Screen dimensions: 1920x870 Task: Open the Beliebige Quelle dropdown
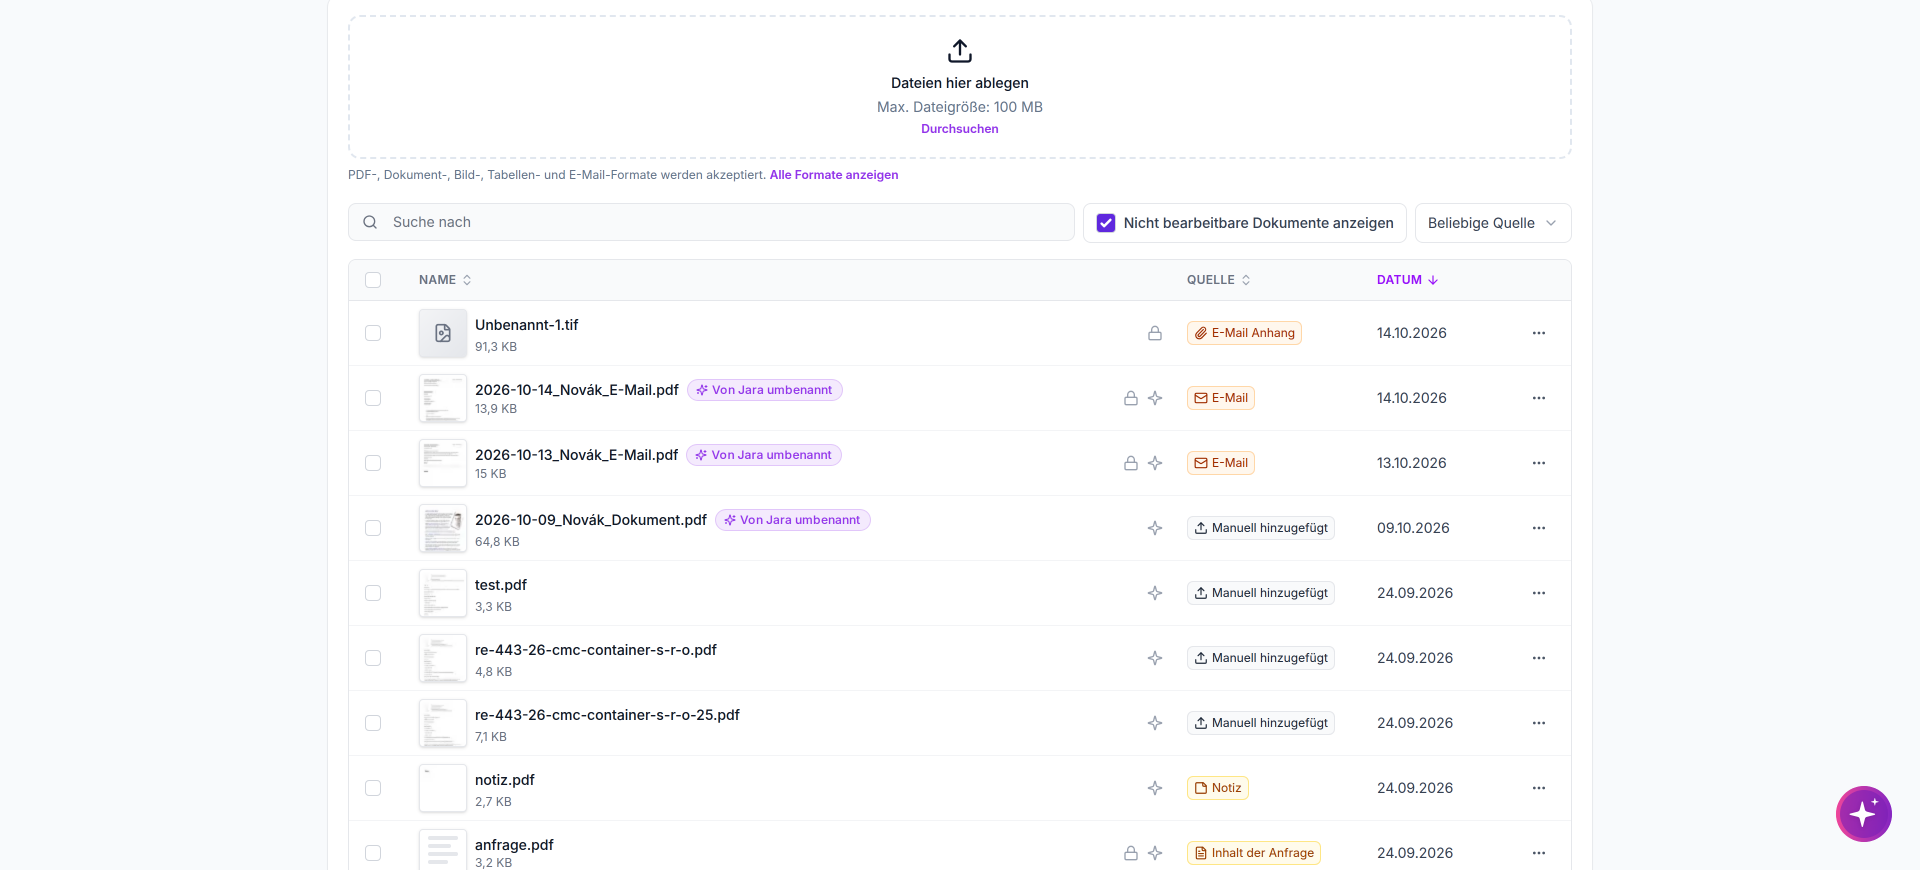1493,223
